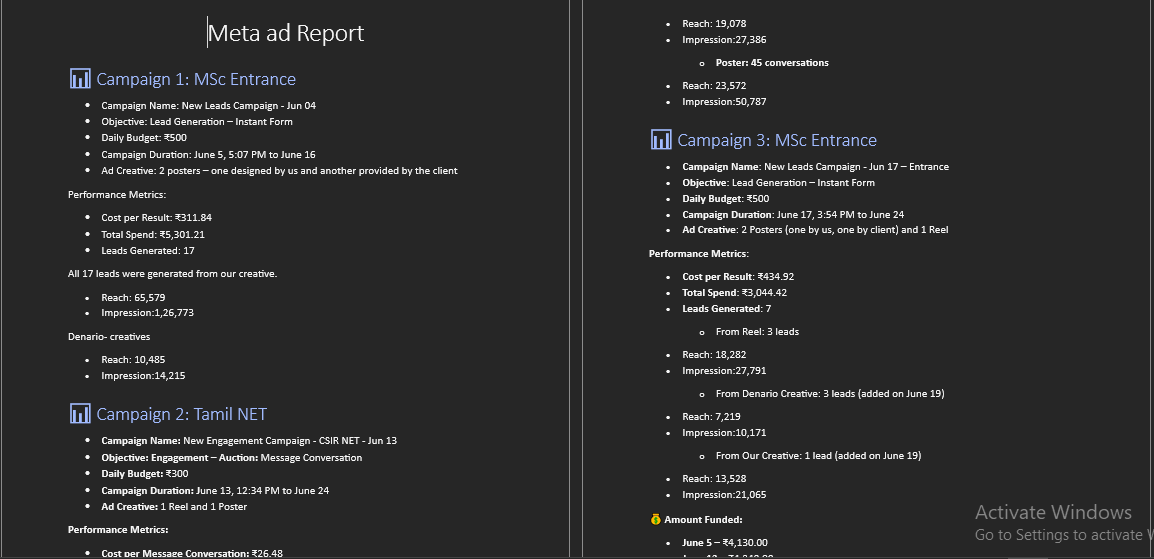Click 'Campaign Duration: June 5, 5:07 PM to June 16'
The height and width of the screenshot is (559, 1154).
[x=208, y=155]
